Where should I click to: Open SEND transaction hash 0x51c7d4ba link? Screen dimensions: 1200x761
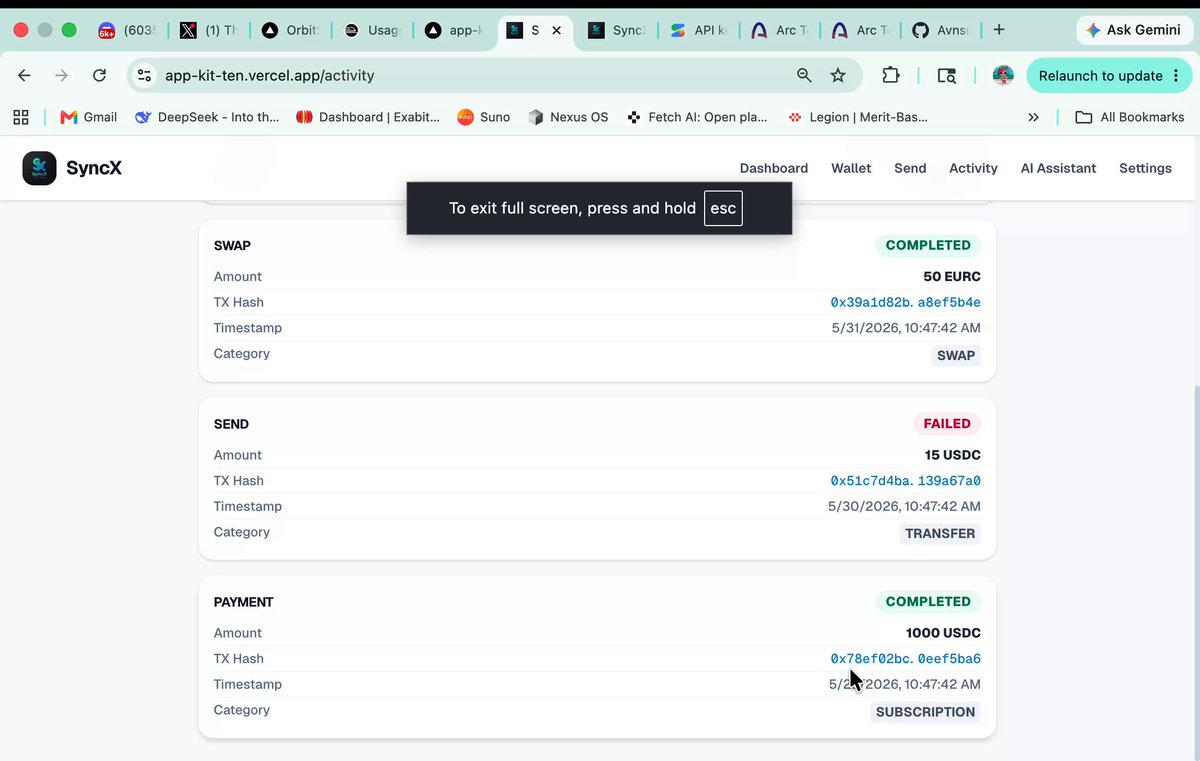tap(905, 481)
